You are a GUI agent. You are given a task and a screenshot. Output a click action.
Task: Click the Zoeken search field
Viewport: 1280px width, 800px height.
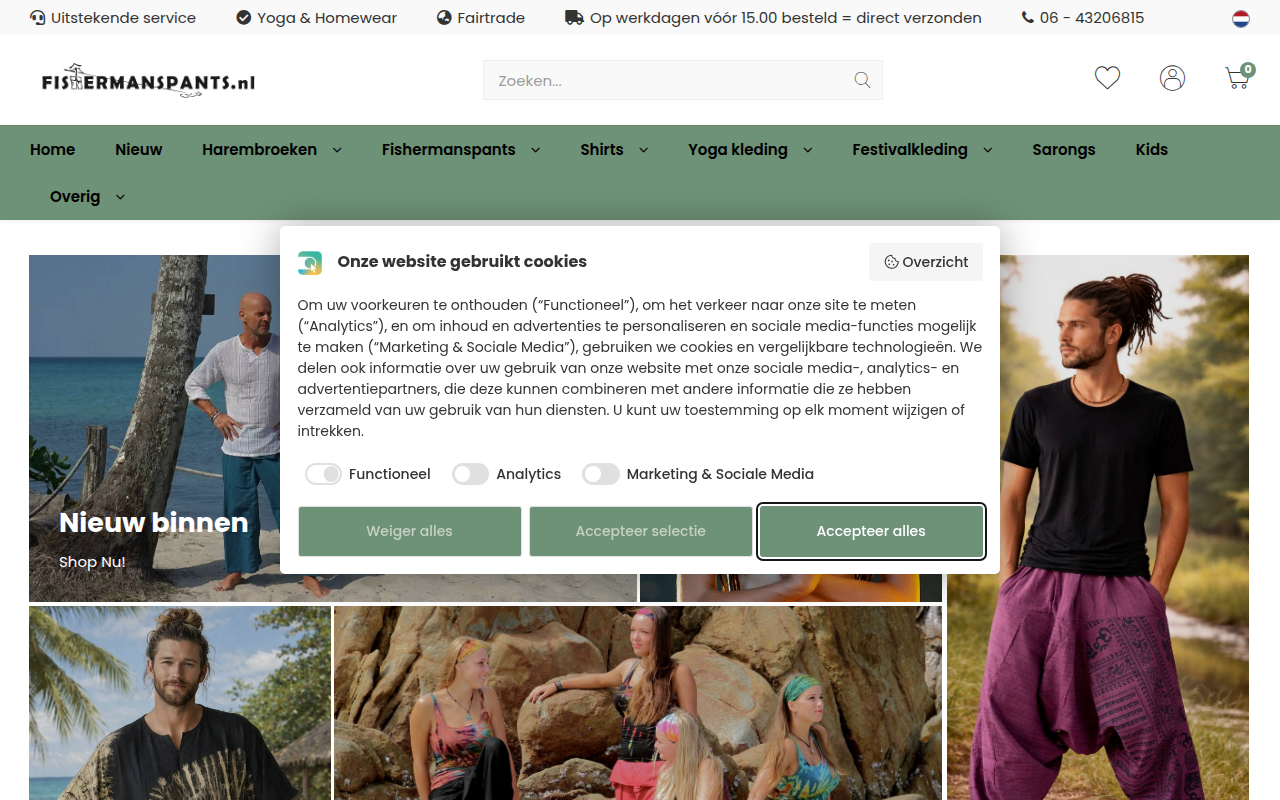[x=683, y=80]
